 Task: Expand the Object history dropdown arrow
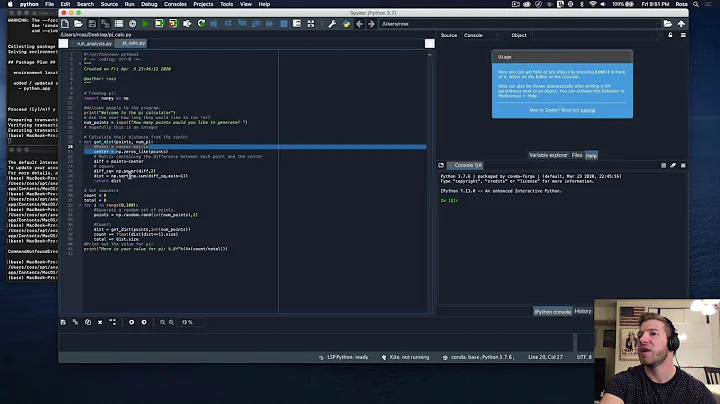pos(660,35)
